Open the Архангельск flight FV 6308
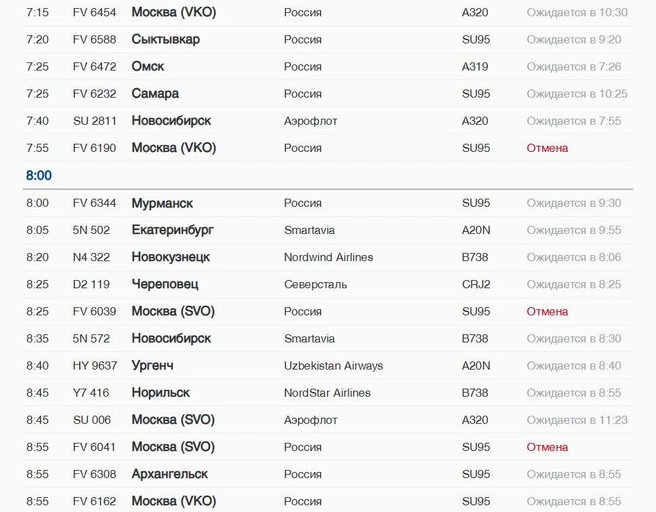656x512 pixels. (328, 474)
